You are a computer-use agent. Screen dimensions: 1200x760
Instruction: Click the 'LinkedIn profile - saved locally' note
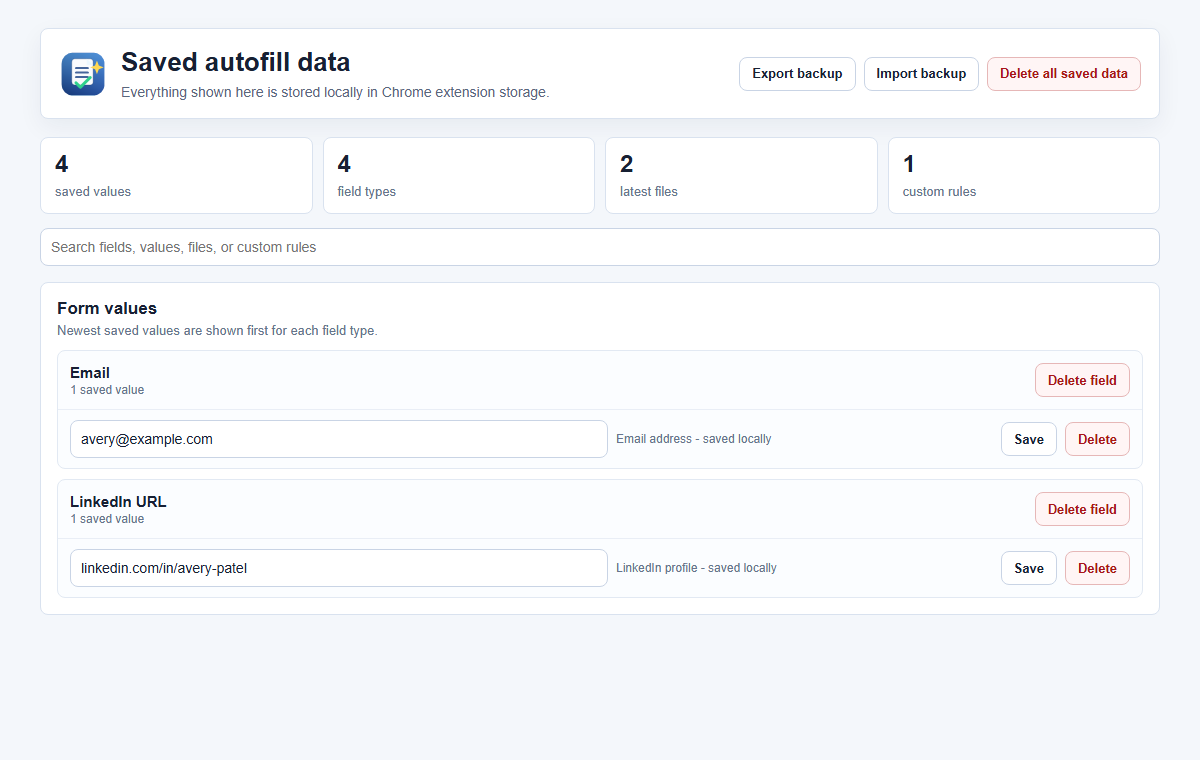coord(696,568)
